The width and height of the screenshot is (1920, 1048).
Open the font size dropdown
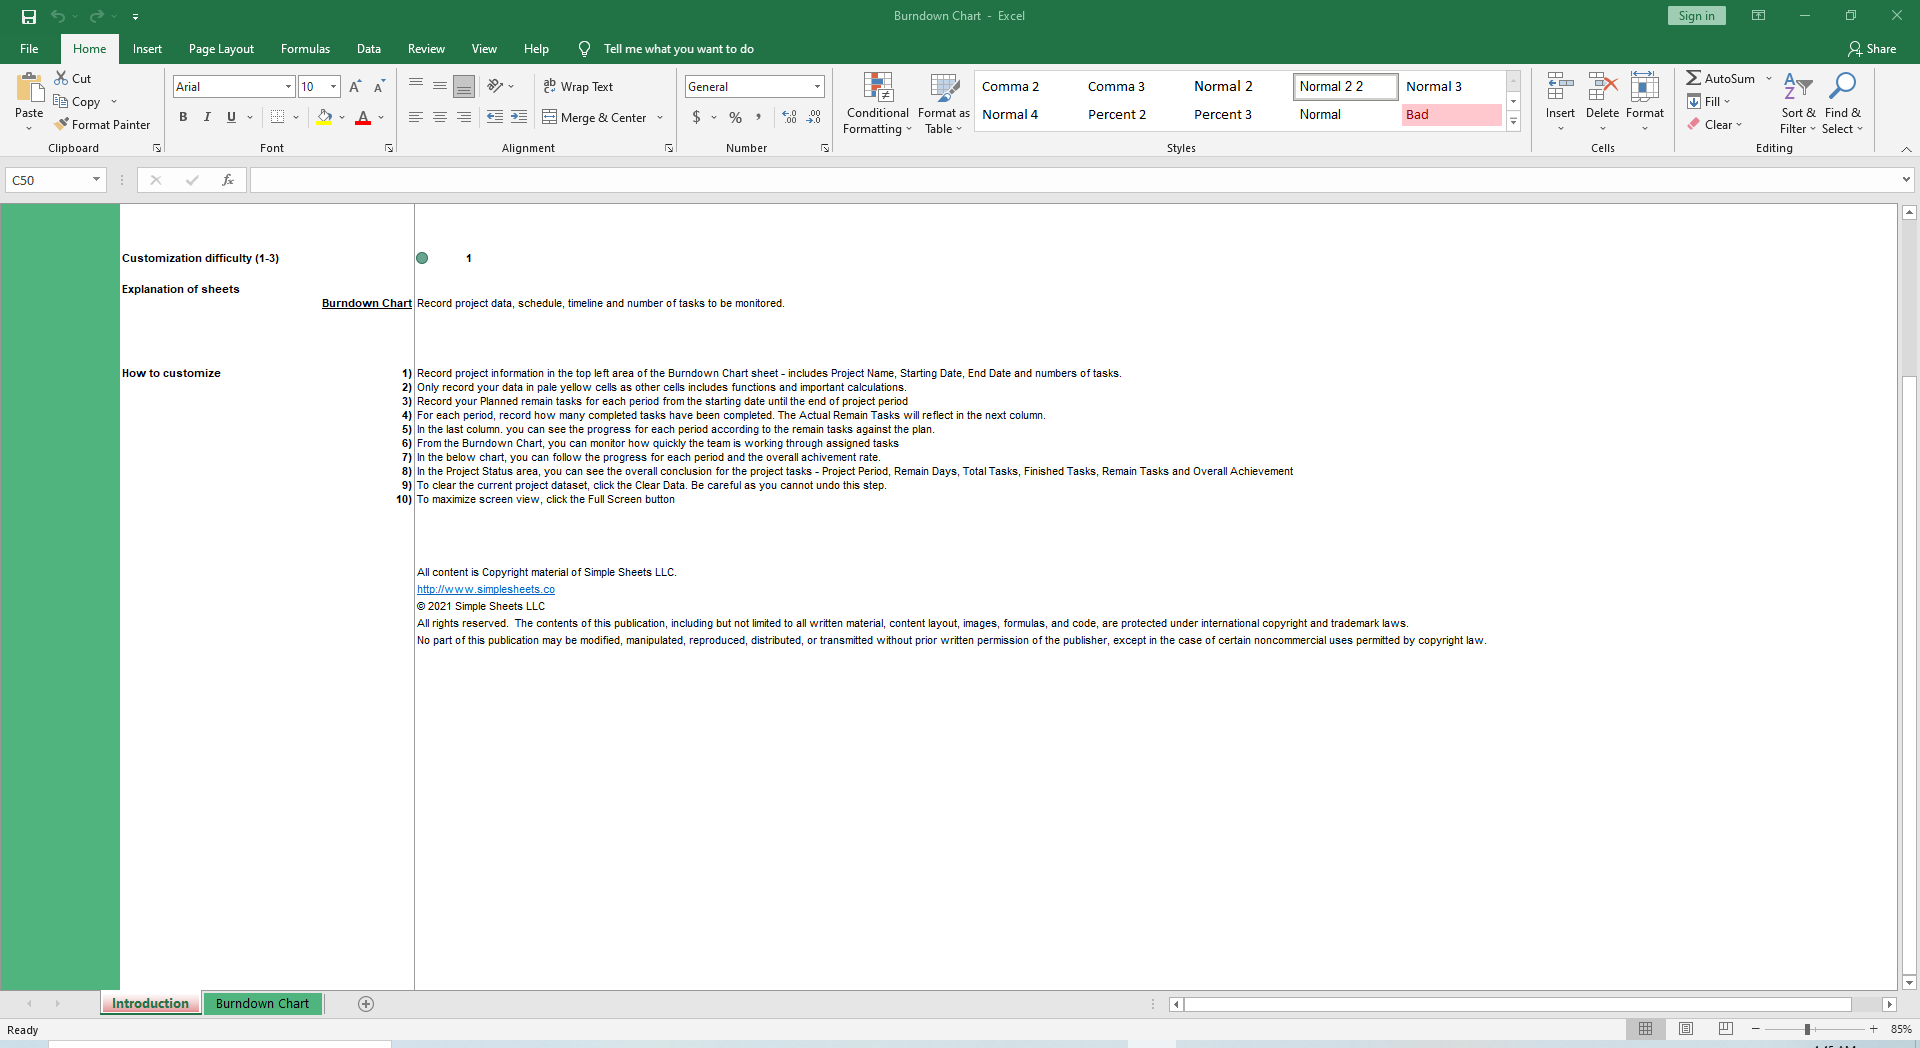coord(333,87)
